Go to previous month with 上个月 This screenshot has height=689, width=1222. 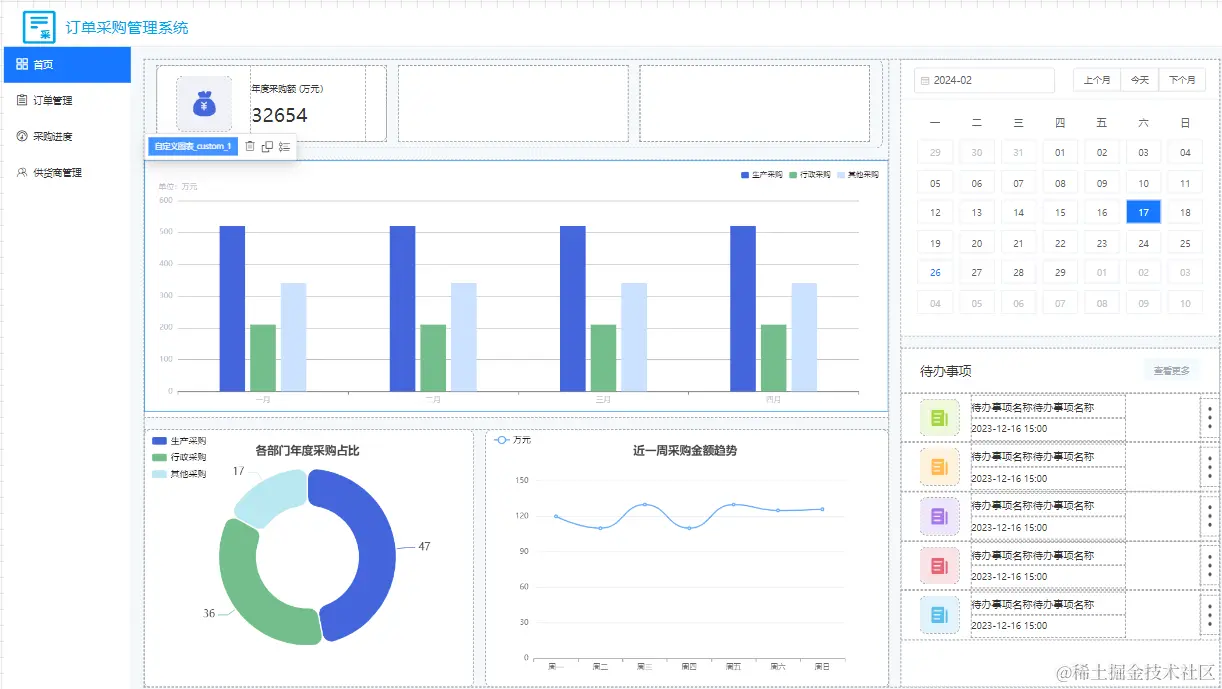point(1097,80)
